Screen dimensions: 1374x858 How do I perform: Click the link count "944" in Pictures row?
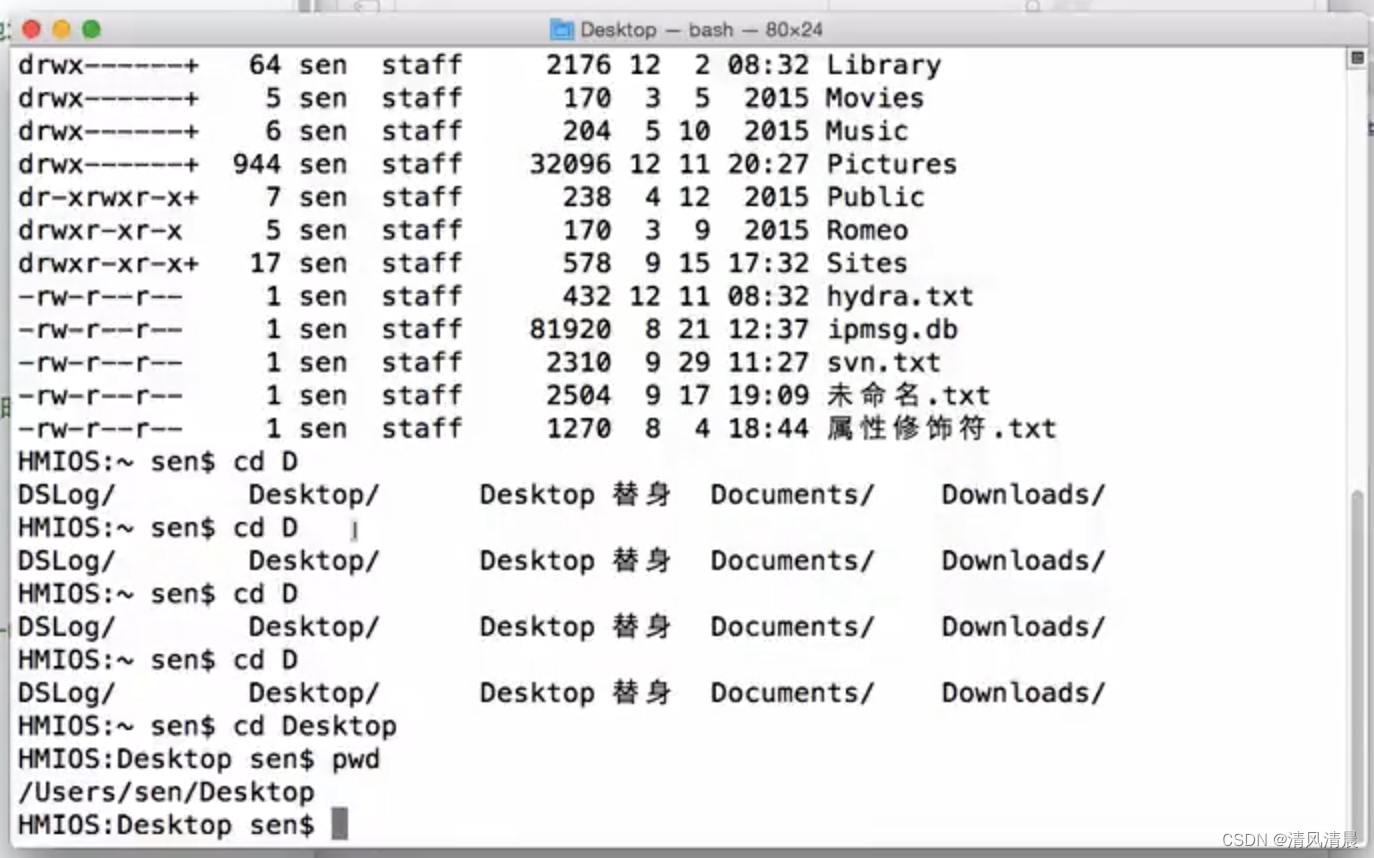point(257,165)
